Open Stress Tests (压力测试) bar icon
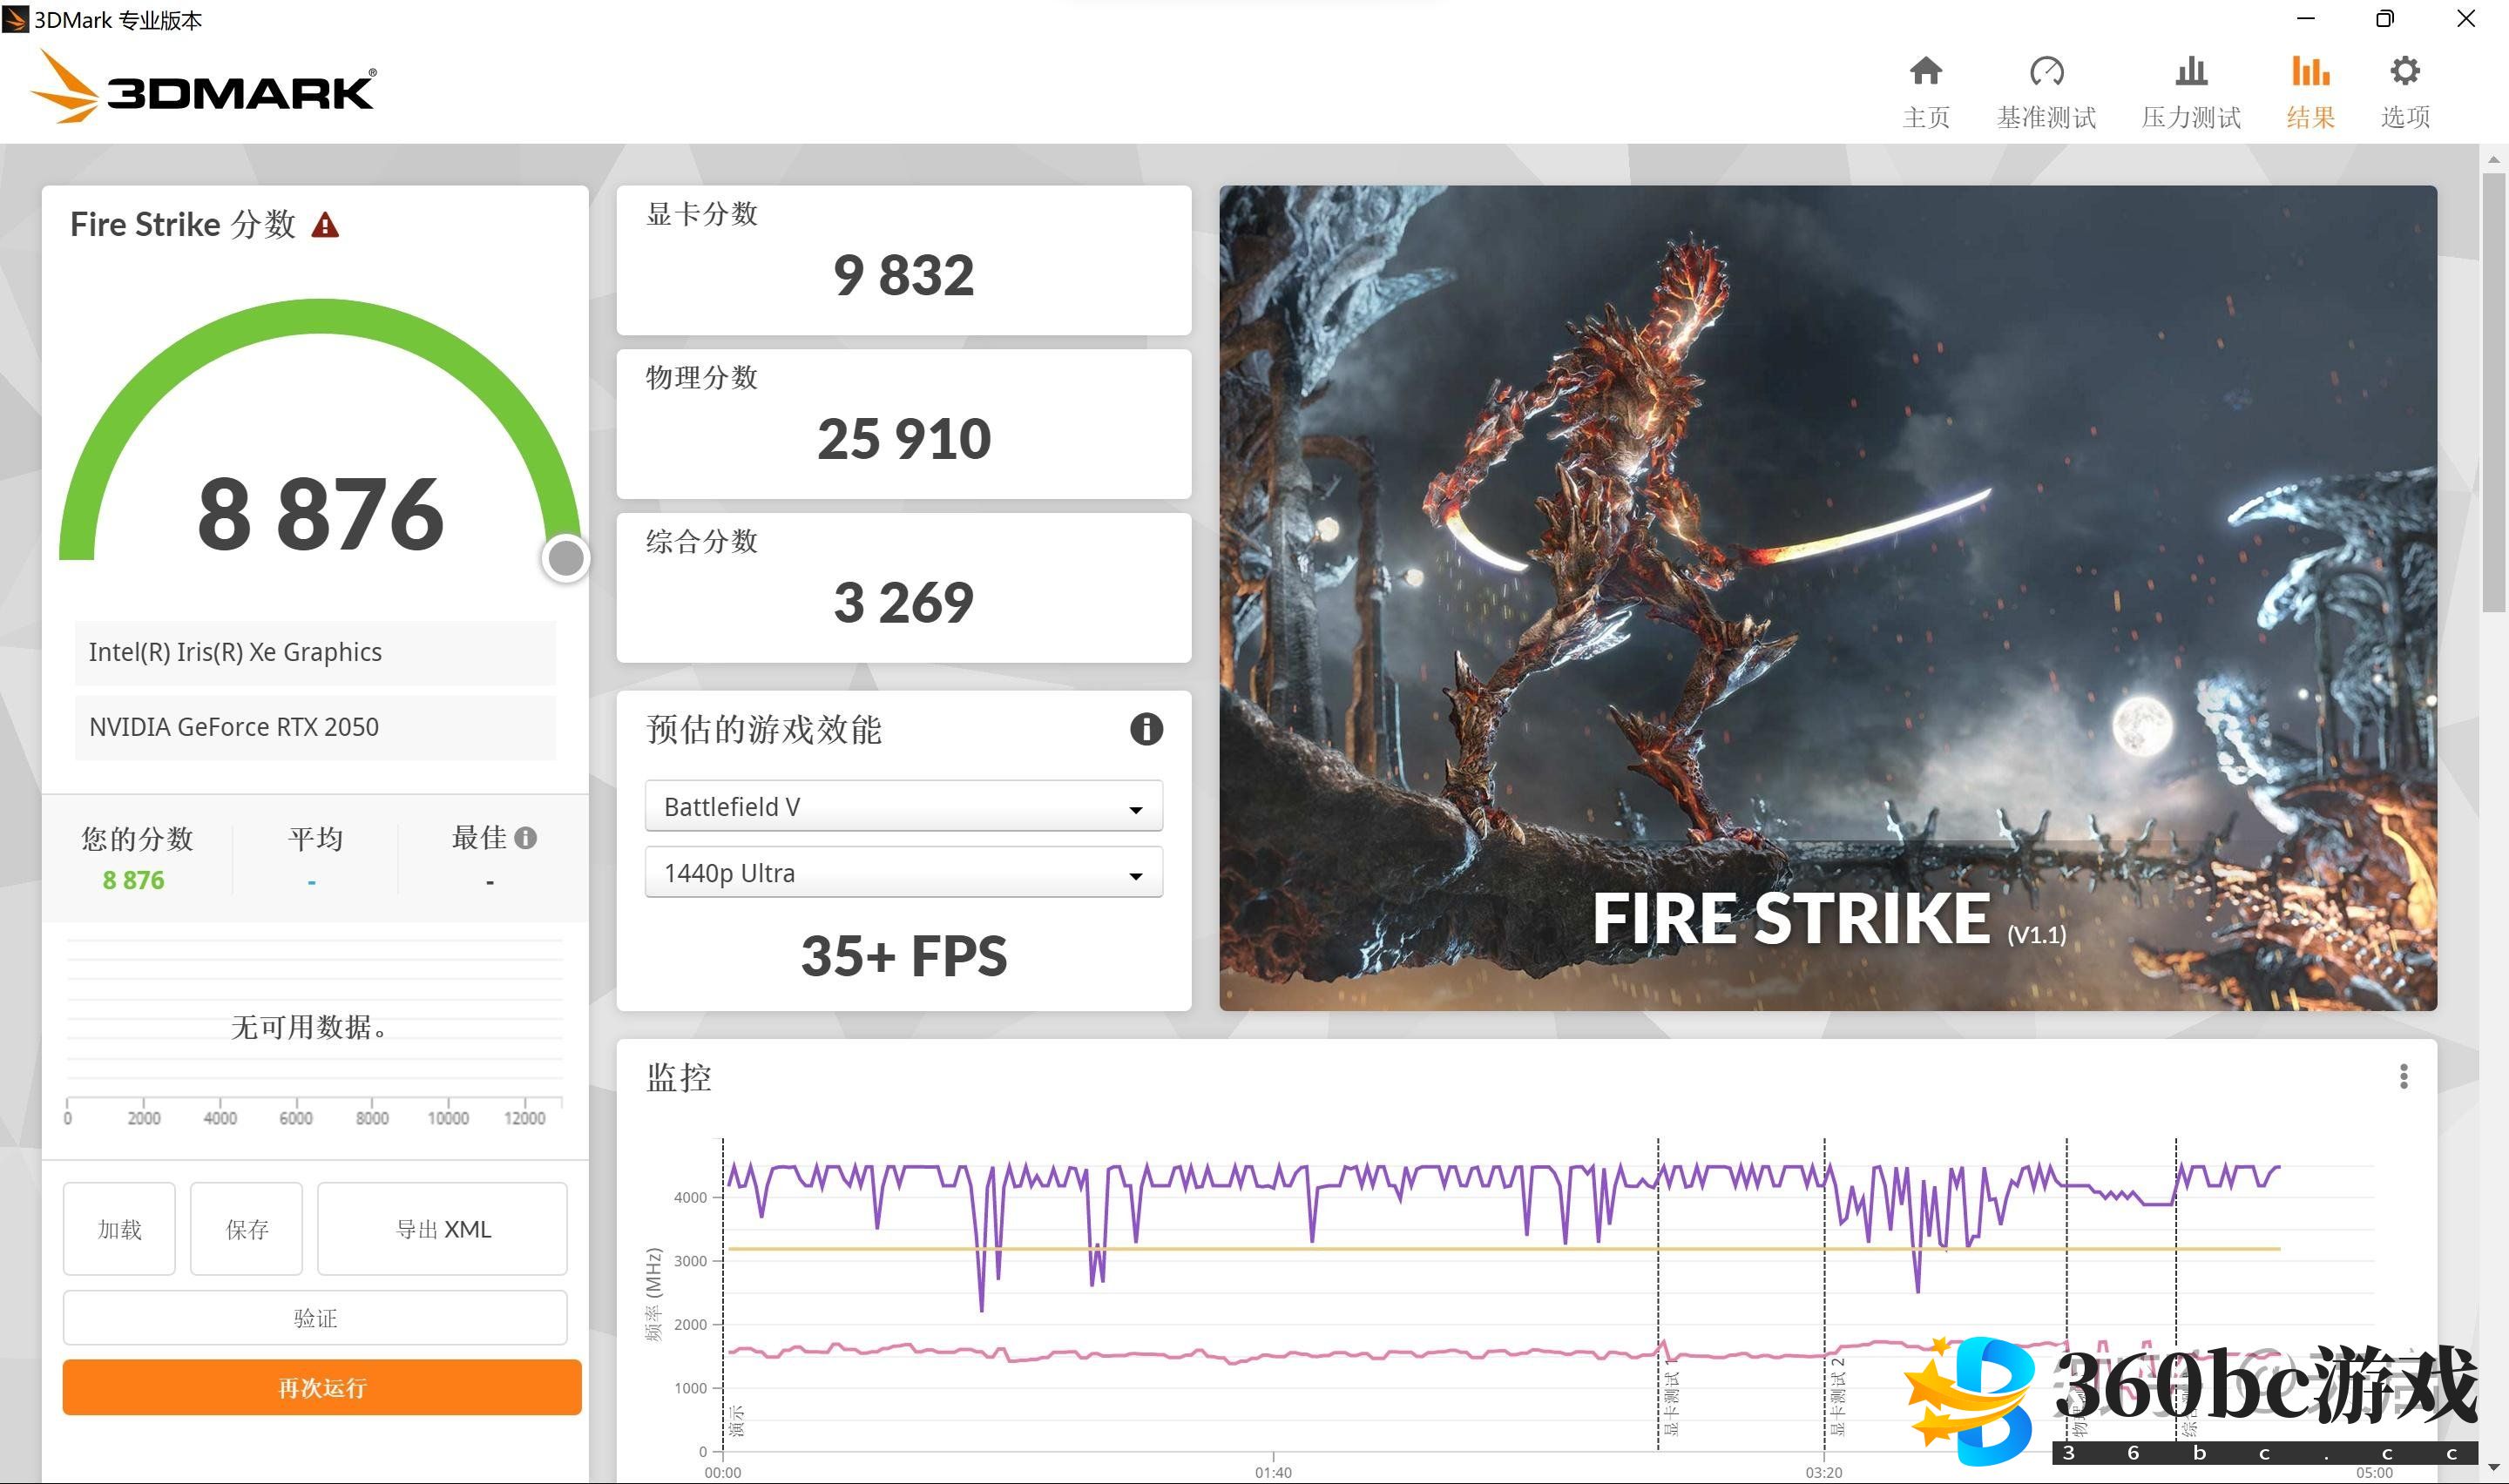 (x=2190, y=72)
